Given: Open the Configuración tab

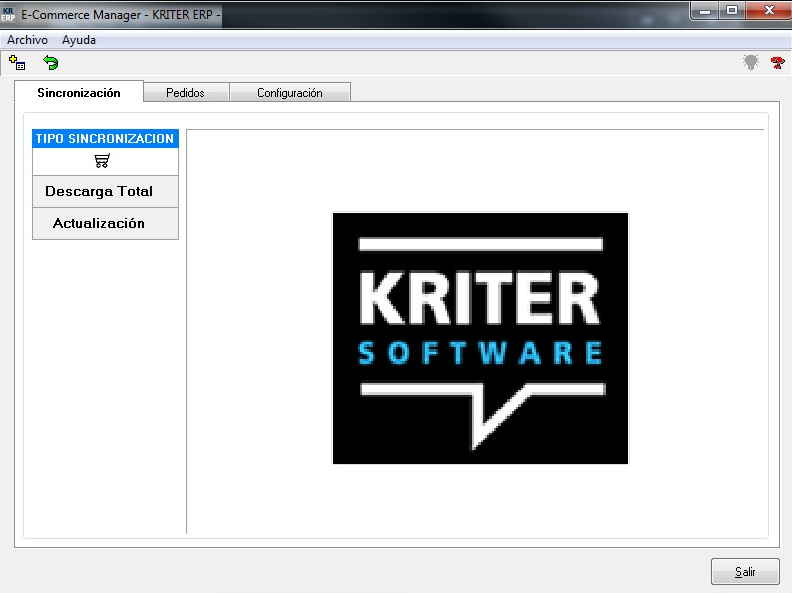Looking at the screenshot, I should [290, 93].
